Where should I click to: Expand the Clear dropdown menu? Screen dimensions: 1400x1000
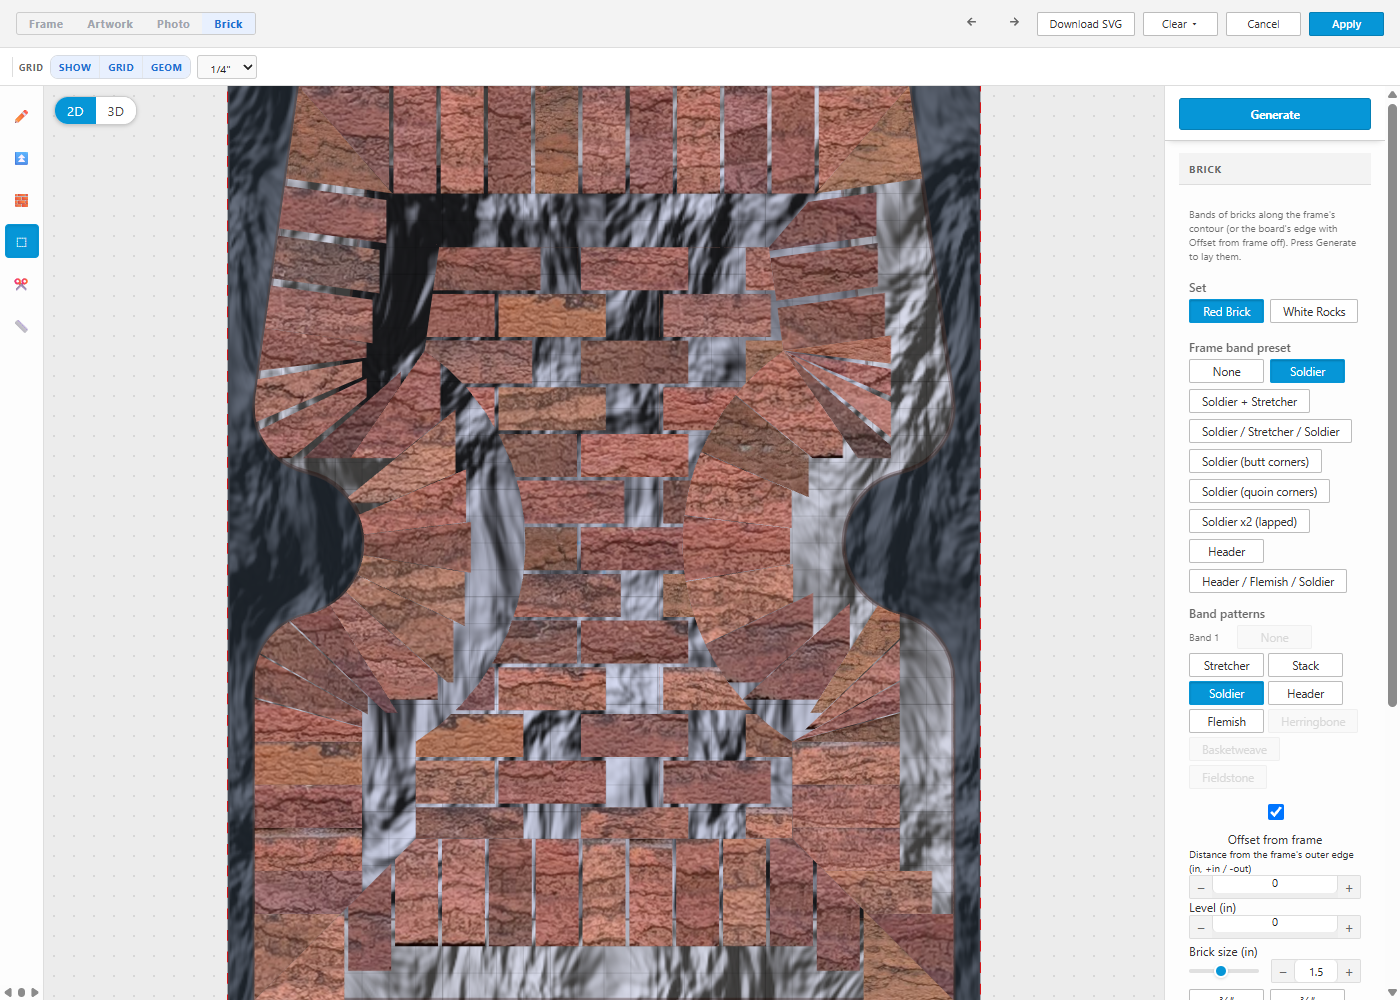1180,24
